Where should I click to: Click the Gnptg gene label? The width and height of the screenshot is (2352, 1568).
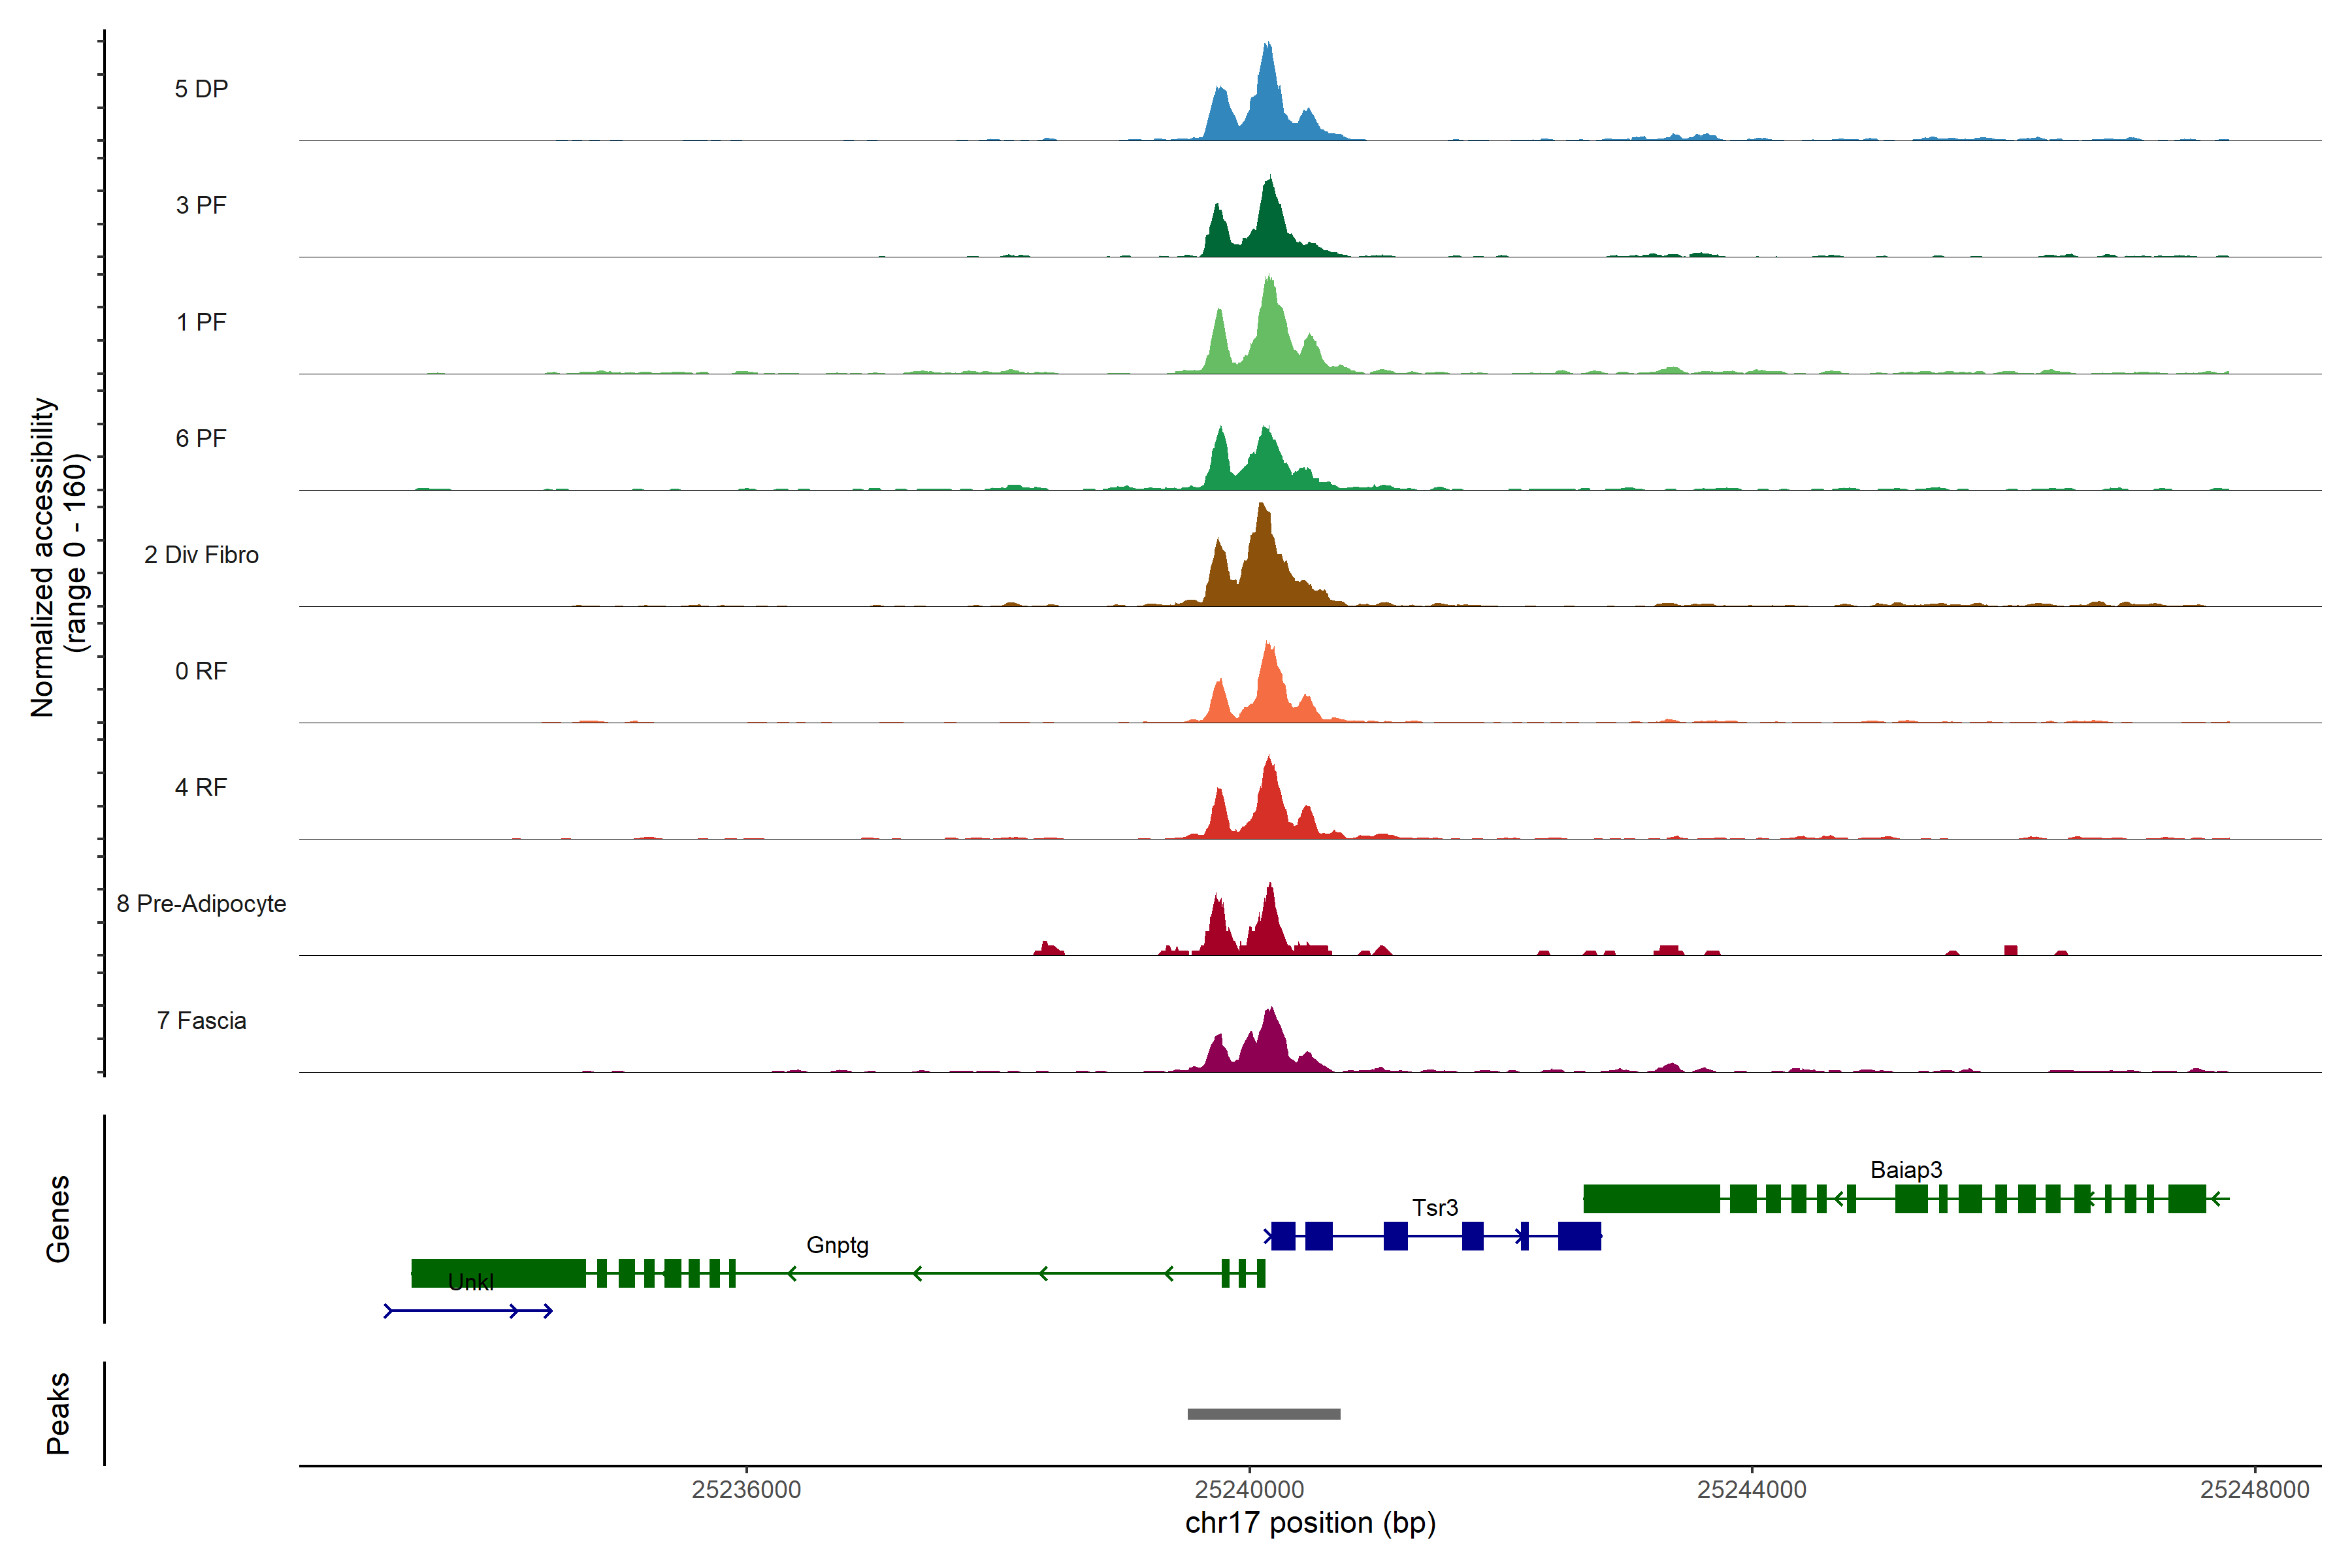[837, 1246]
